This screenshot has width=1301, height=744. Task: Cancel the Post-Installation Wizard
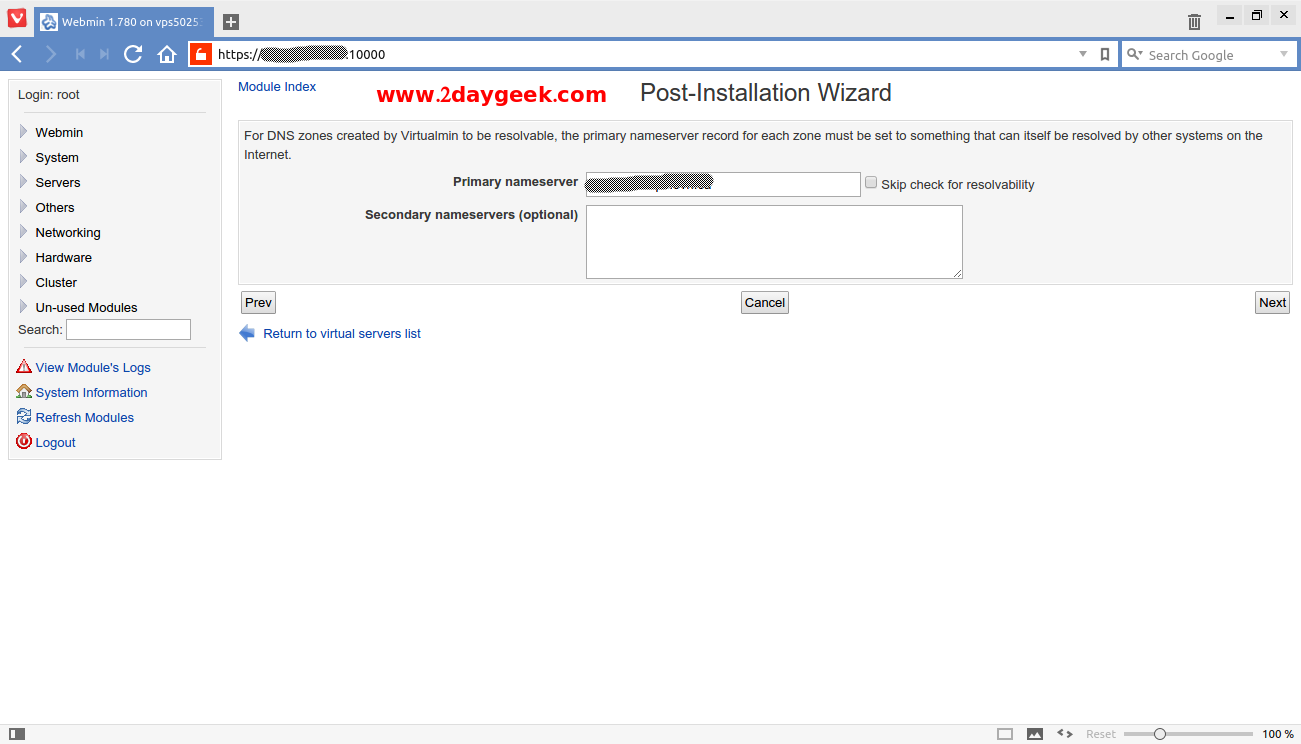765,303
